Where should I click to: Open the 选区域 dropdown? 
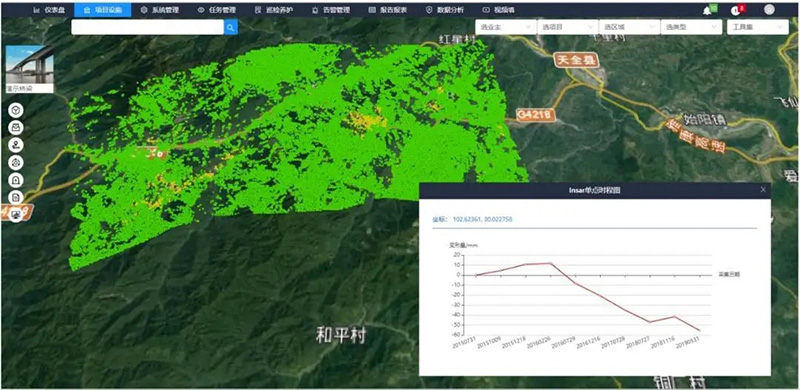629,27
